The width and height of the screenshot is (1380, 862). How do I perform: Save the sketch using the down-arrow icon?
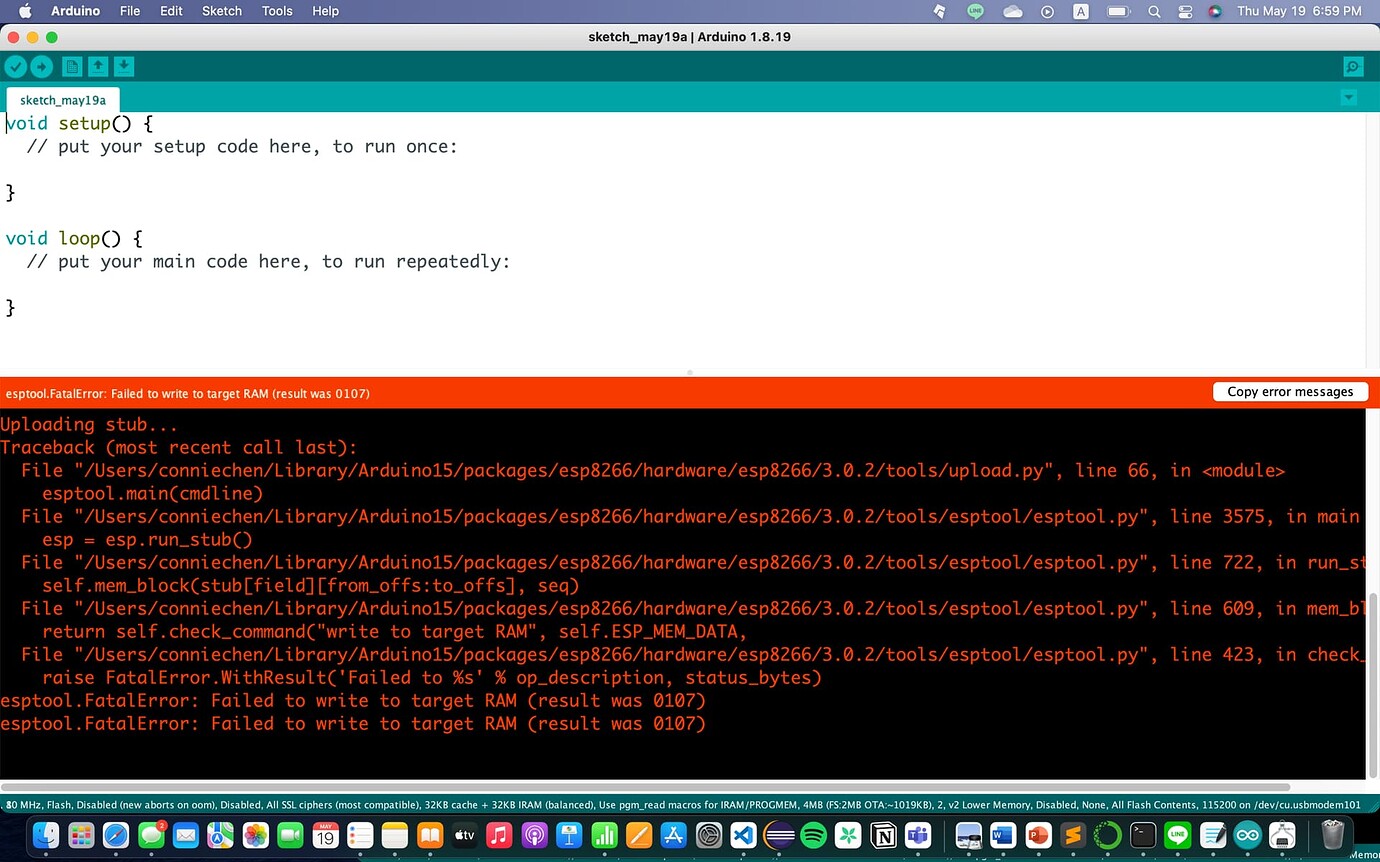[x=124, y=66]
